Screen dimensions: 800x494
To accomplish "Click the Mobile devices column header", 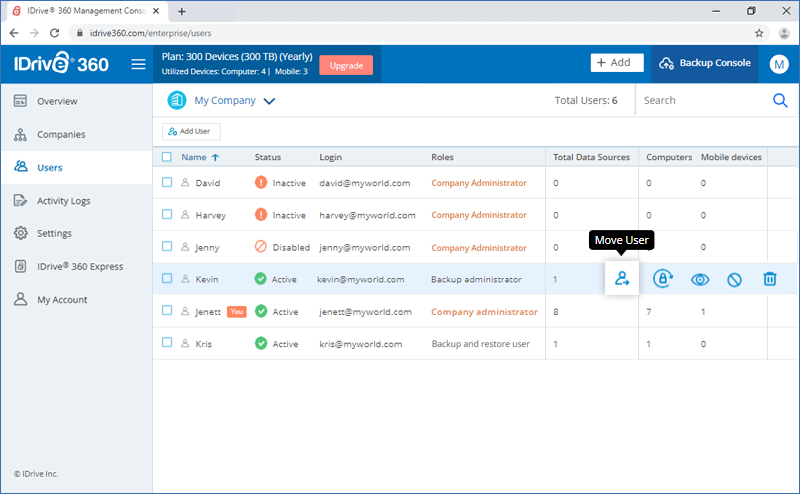I will (x=731, y=157).
